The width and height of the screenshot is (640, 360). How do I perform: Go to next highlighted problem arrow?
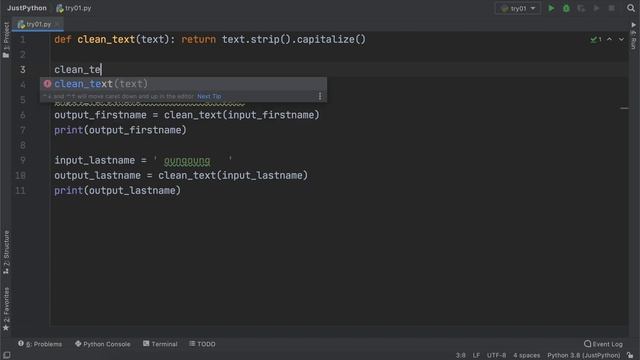(621, 40)
